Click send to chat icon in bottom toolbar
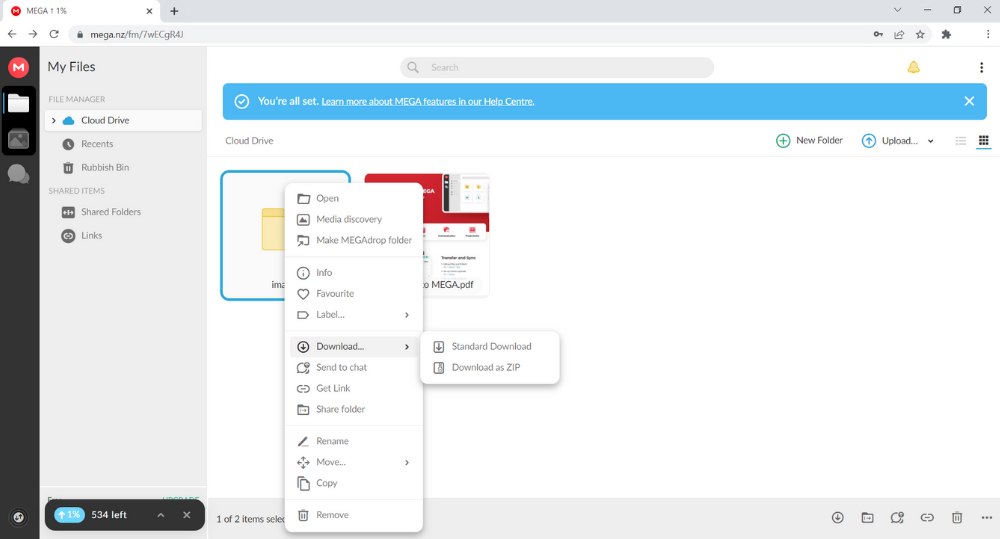 tap(897, 518)
